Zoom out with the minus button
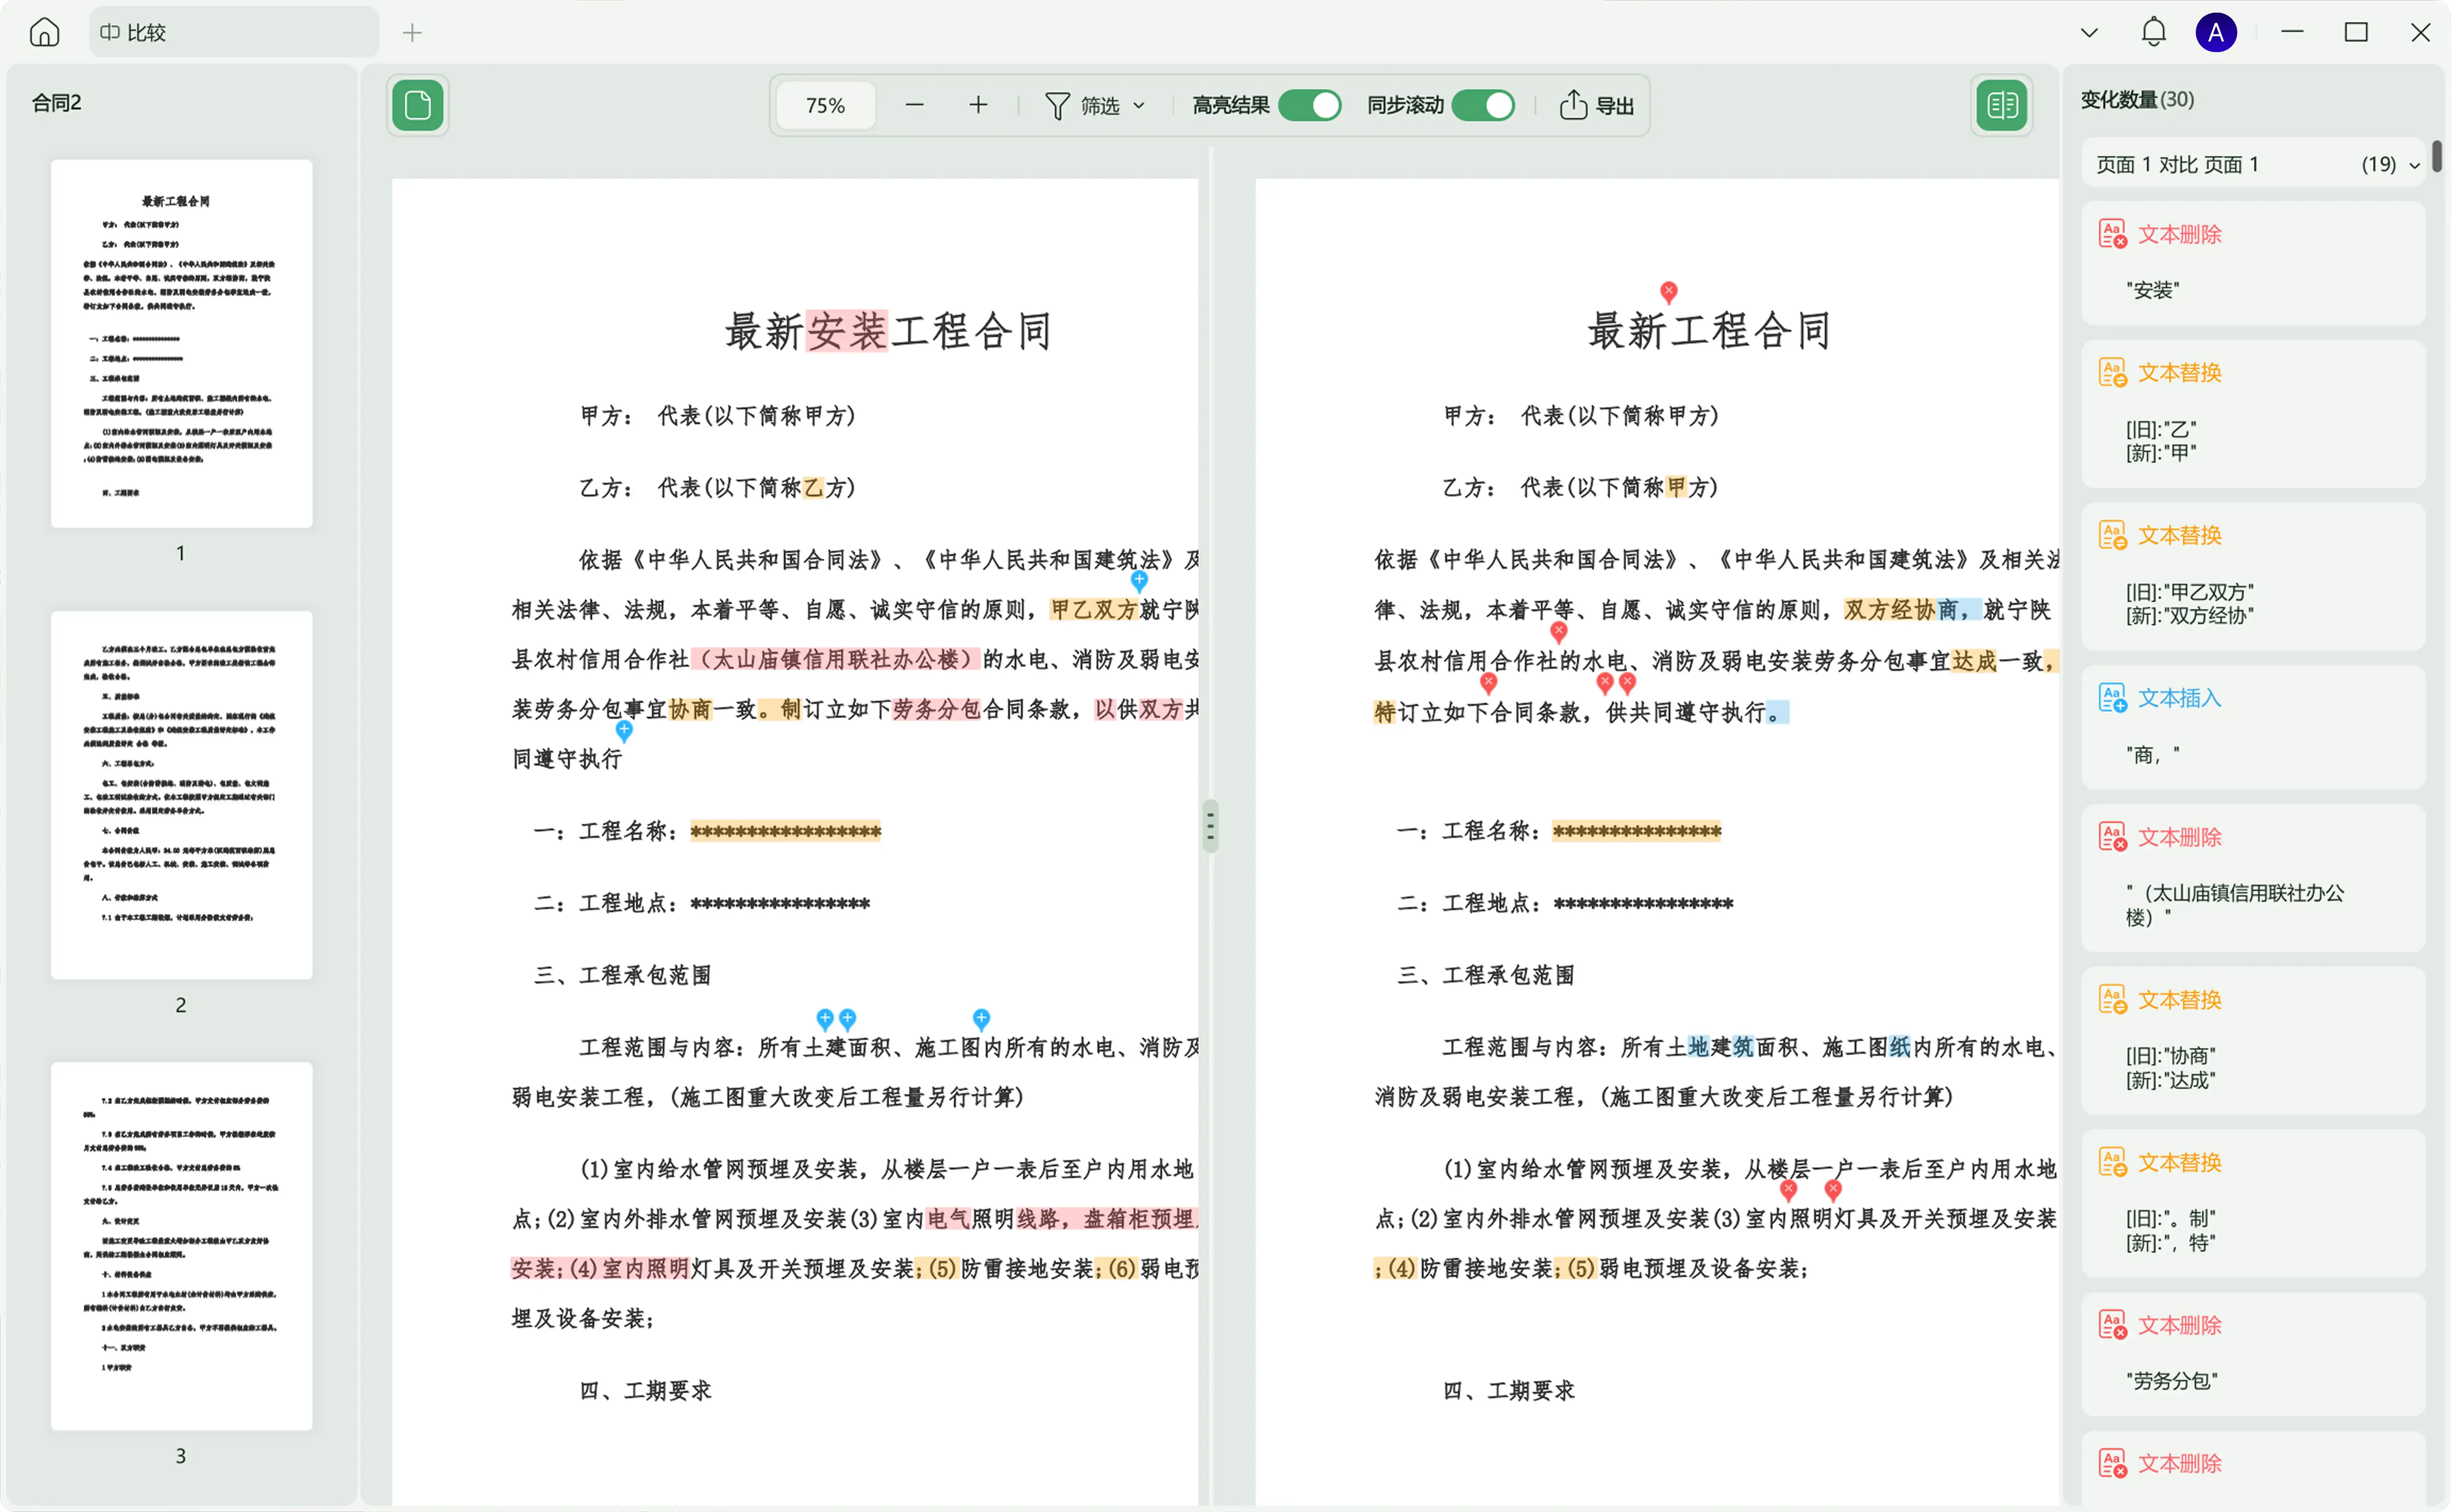Screen dimensions: 2451x1512 [x=914, y=105]
